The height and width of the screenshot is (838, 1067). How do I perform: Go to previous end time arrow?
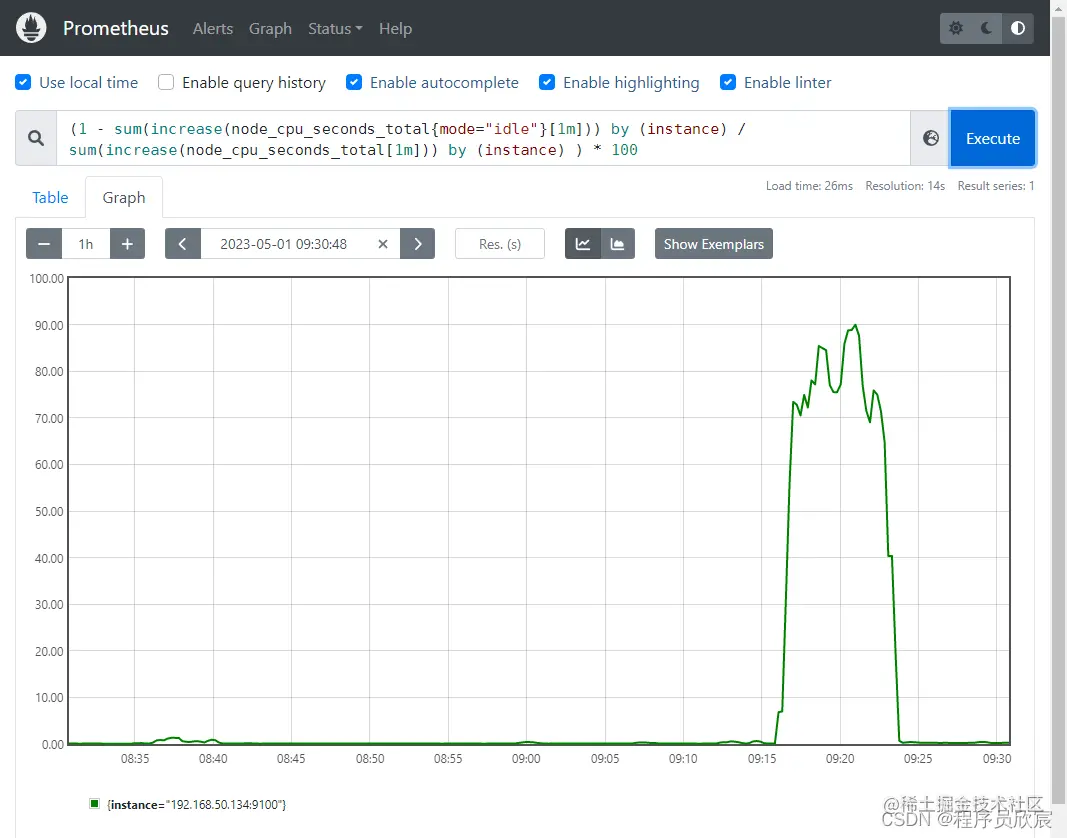[182, 244]
